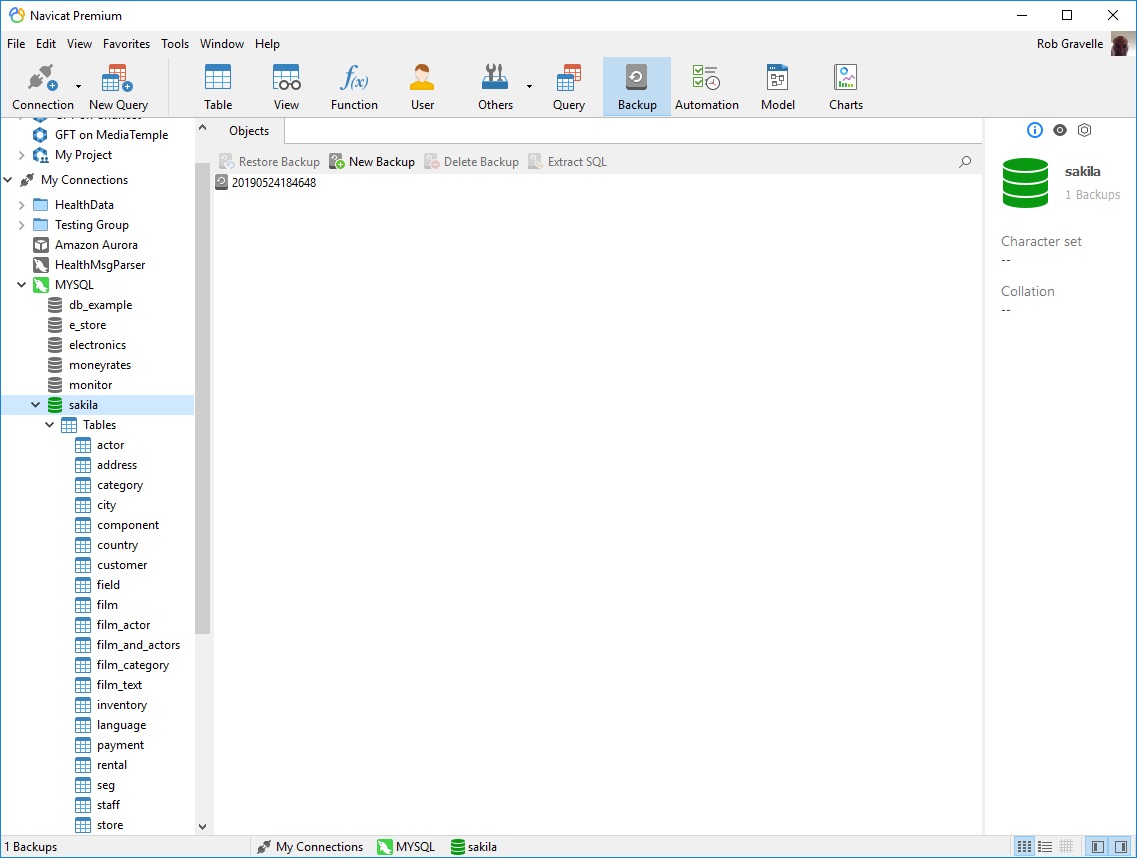This screenshot has width=1137, height=858.
Task: Open the Help menu
Action: [267, 44]
